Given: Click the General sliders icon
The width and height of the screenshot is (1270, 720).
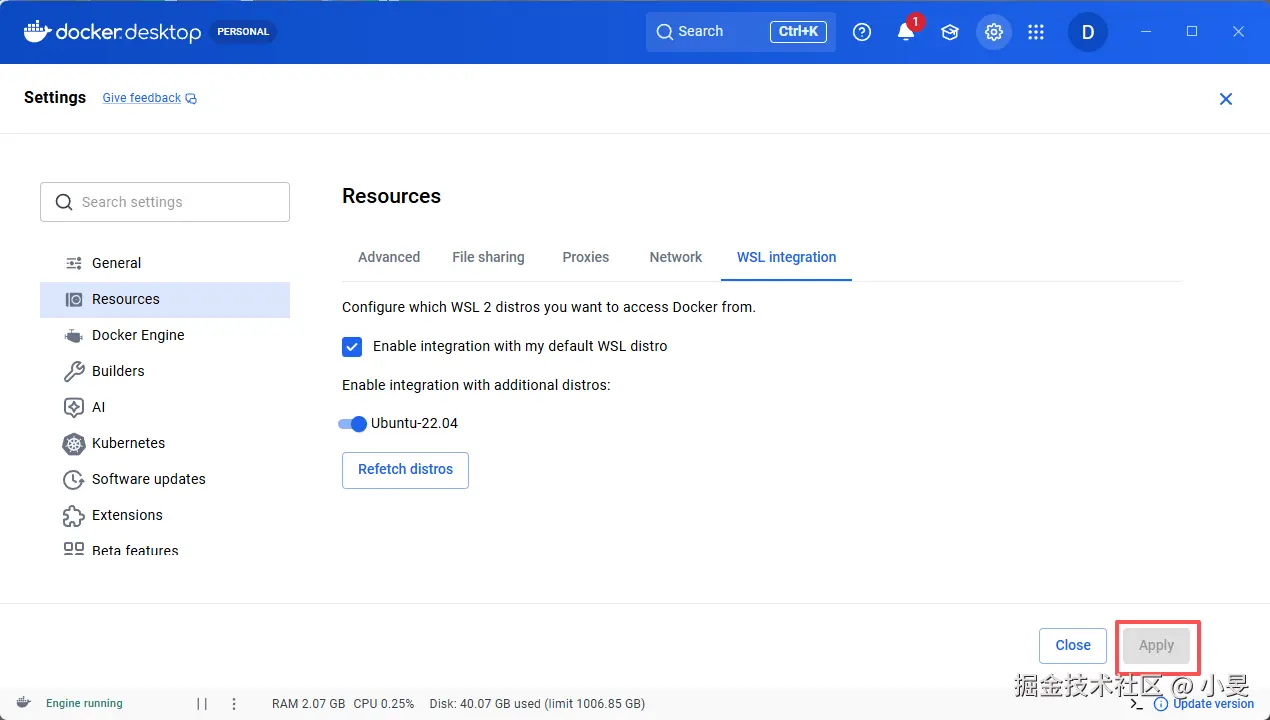Looking at the screenshot, I should (x=74, y=263).
